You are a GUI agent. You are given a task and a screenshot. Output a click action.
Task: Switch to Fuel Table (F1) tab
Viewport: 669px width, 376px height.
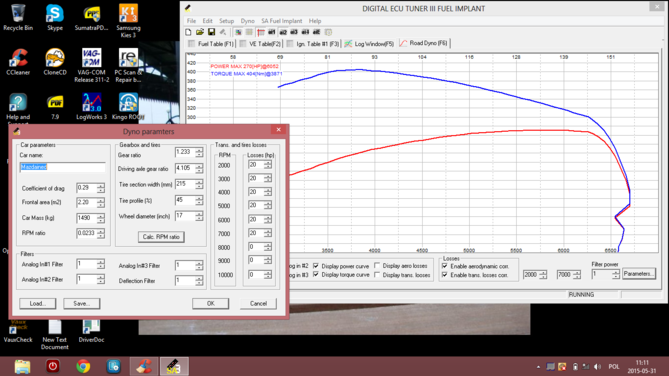[211, 44]
